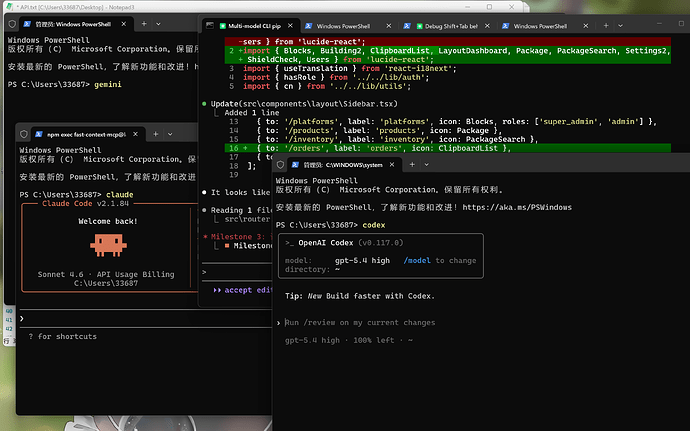Screen dimensions: 690x431
Task: Click the Codex prompt field 'Run /review on my current changes'
Action: (360, 323)
